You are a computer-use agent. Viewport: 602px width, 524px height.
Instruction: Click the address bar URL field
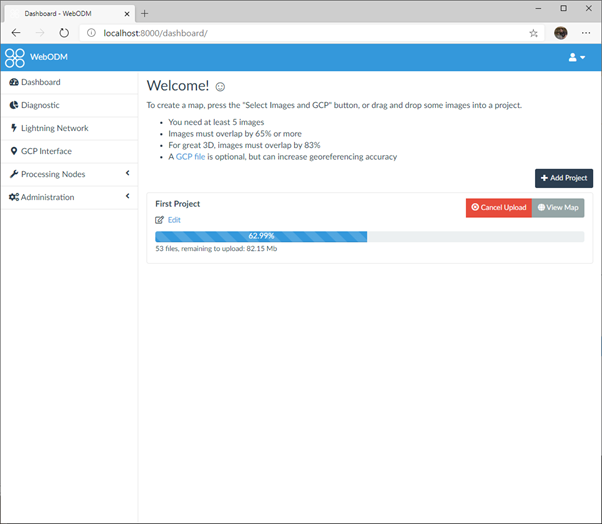click(x=300, y=33)
